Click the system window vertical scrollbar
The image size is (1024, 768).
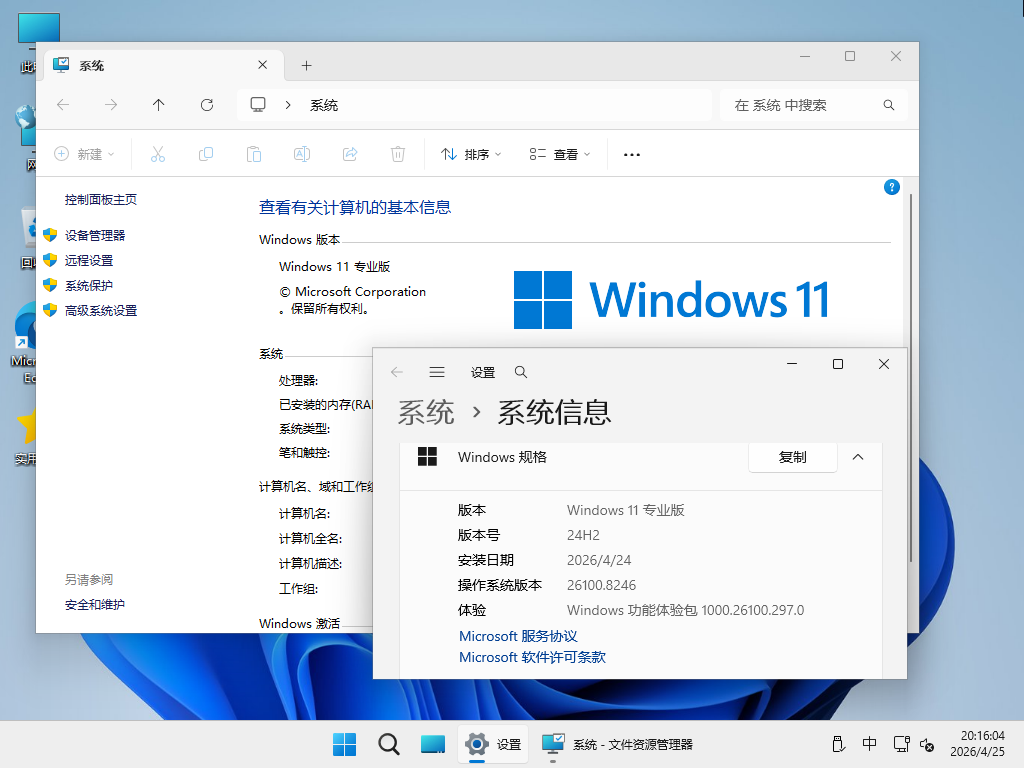pos(910,377)
